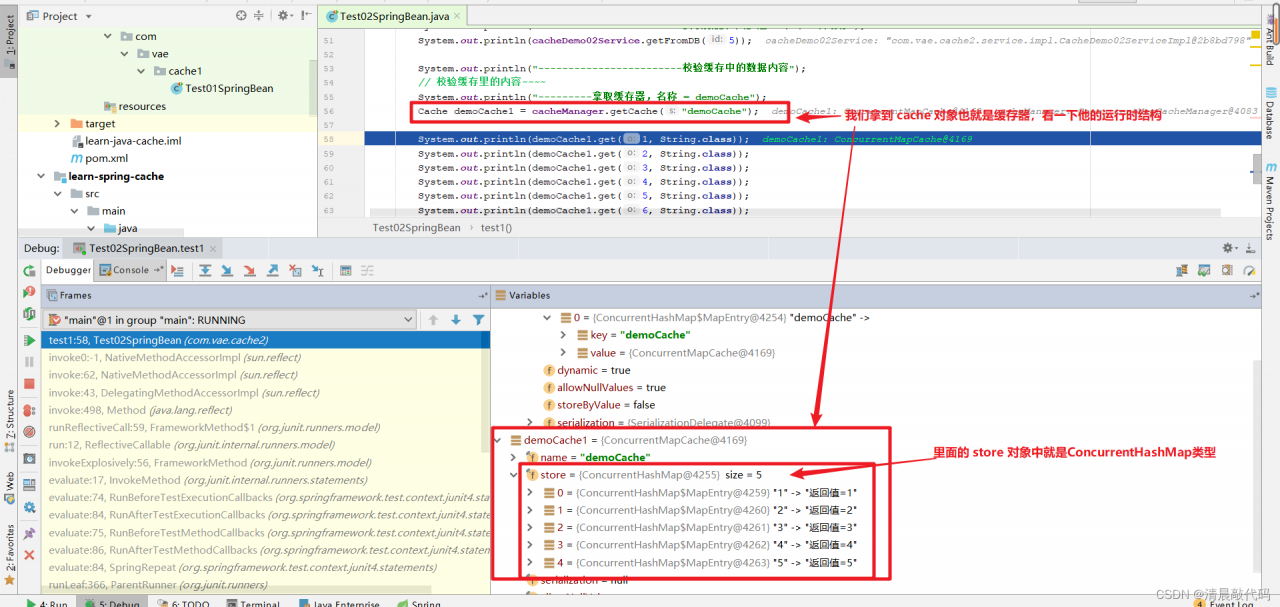
Task: Switch to the Debugger tab
Action: click(x=69, y=270)
